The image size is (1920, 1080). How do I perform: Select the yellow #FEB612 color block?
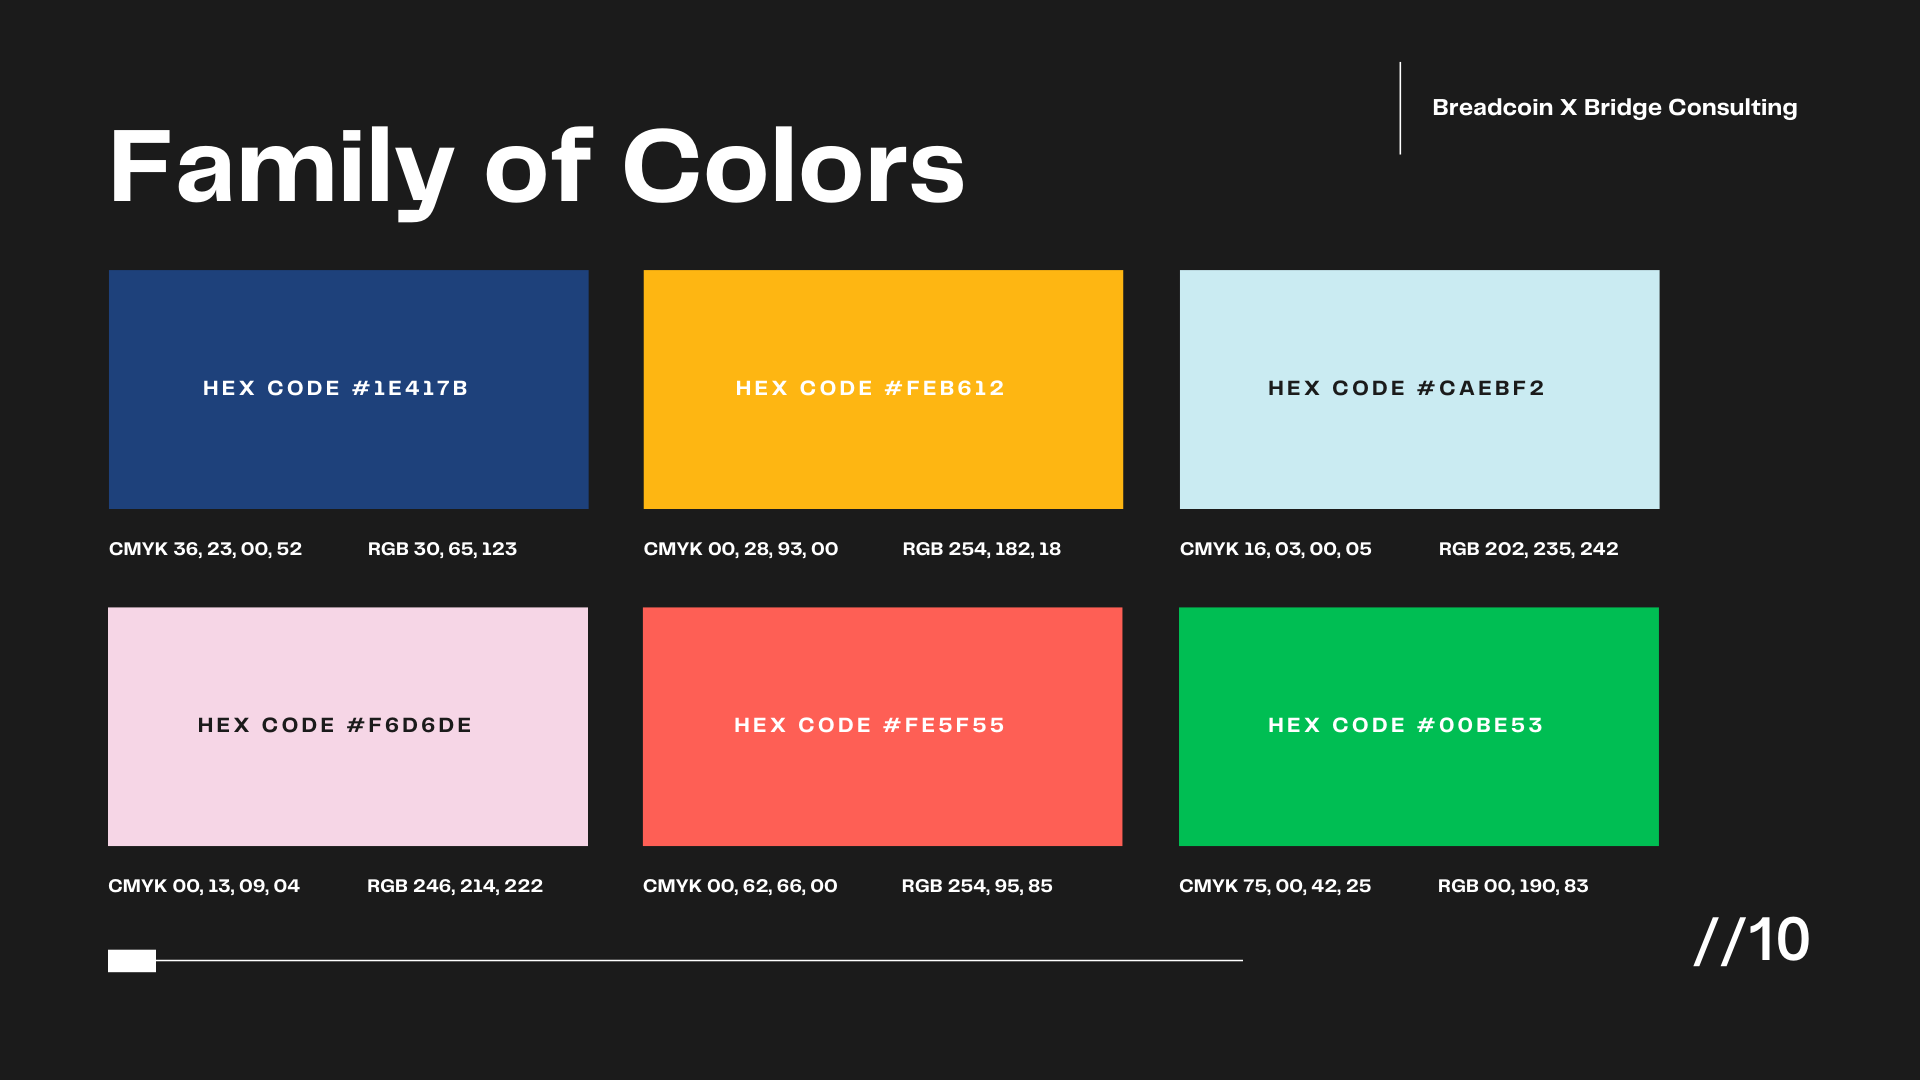coord(883,450)
